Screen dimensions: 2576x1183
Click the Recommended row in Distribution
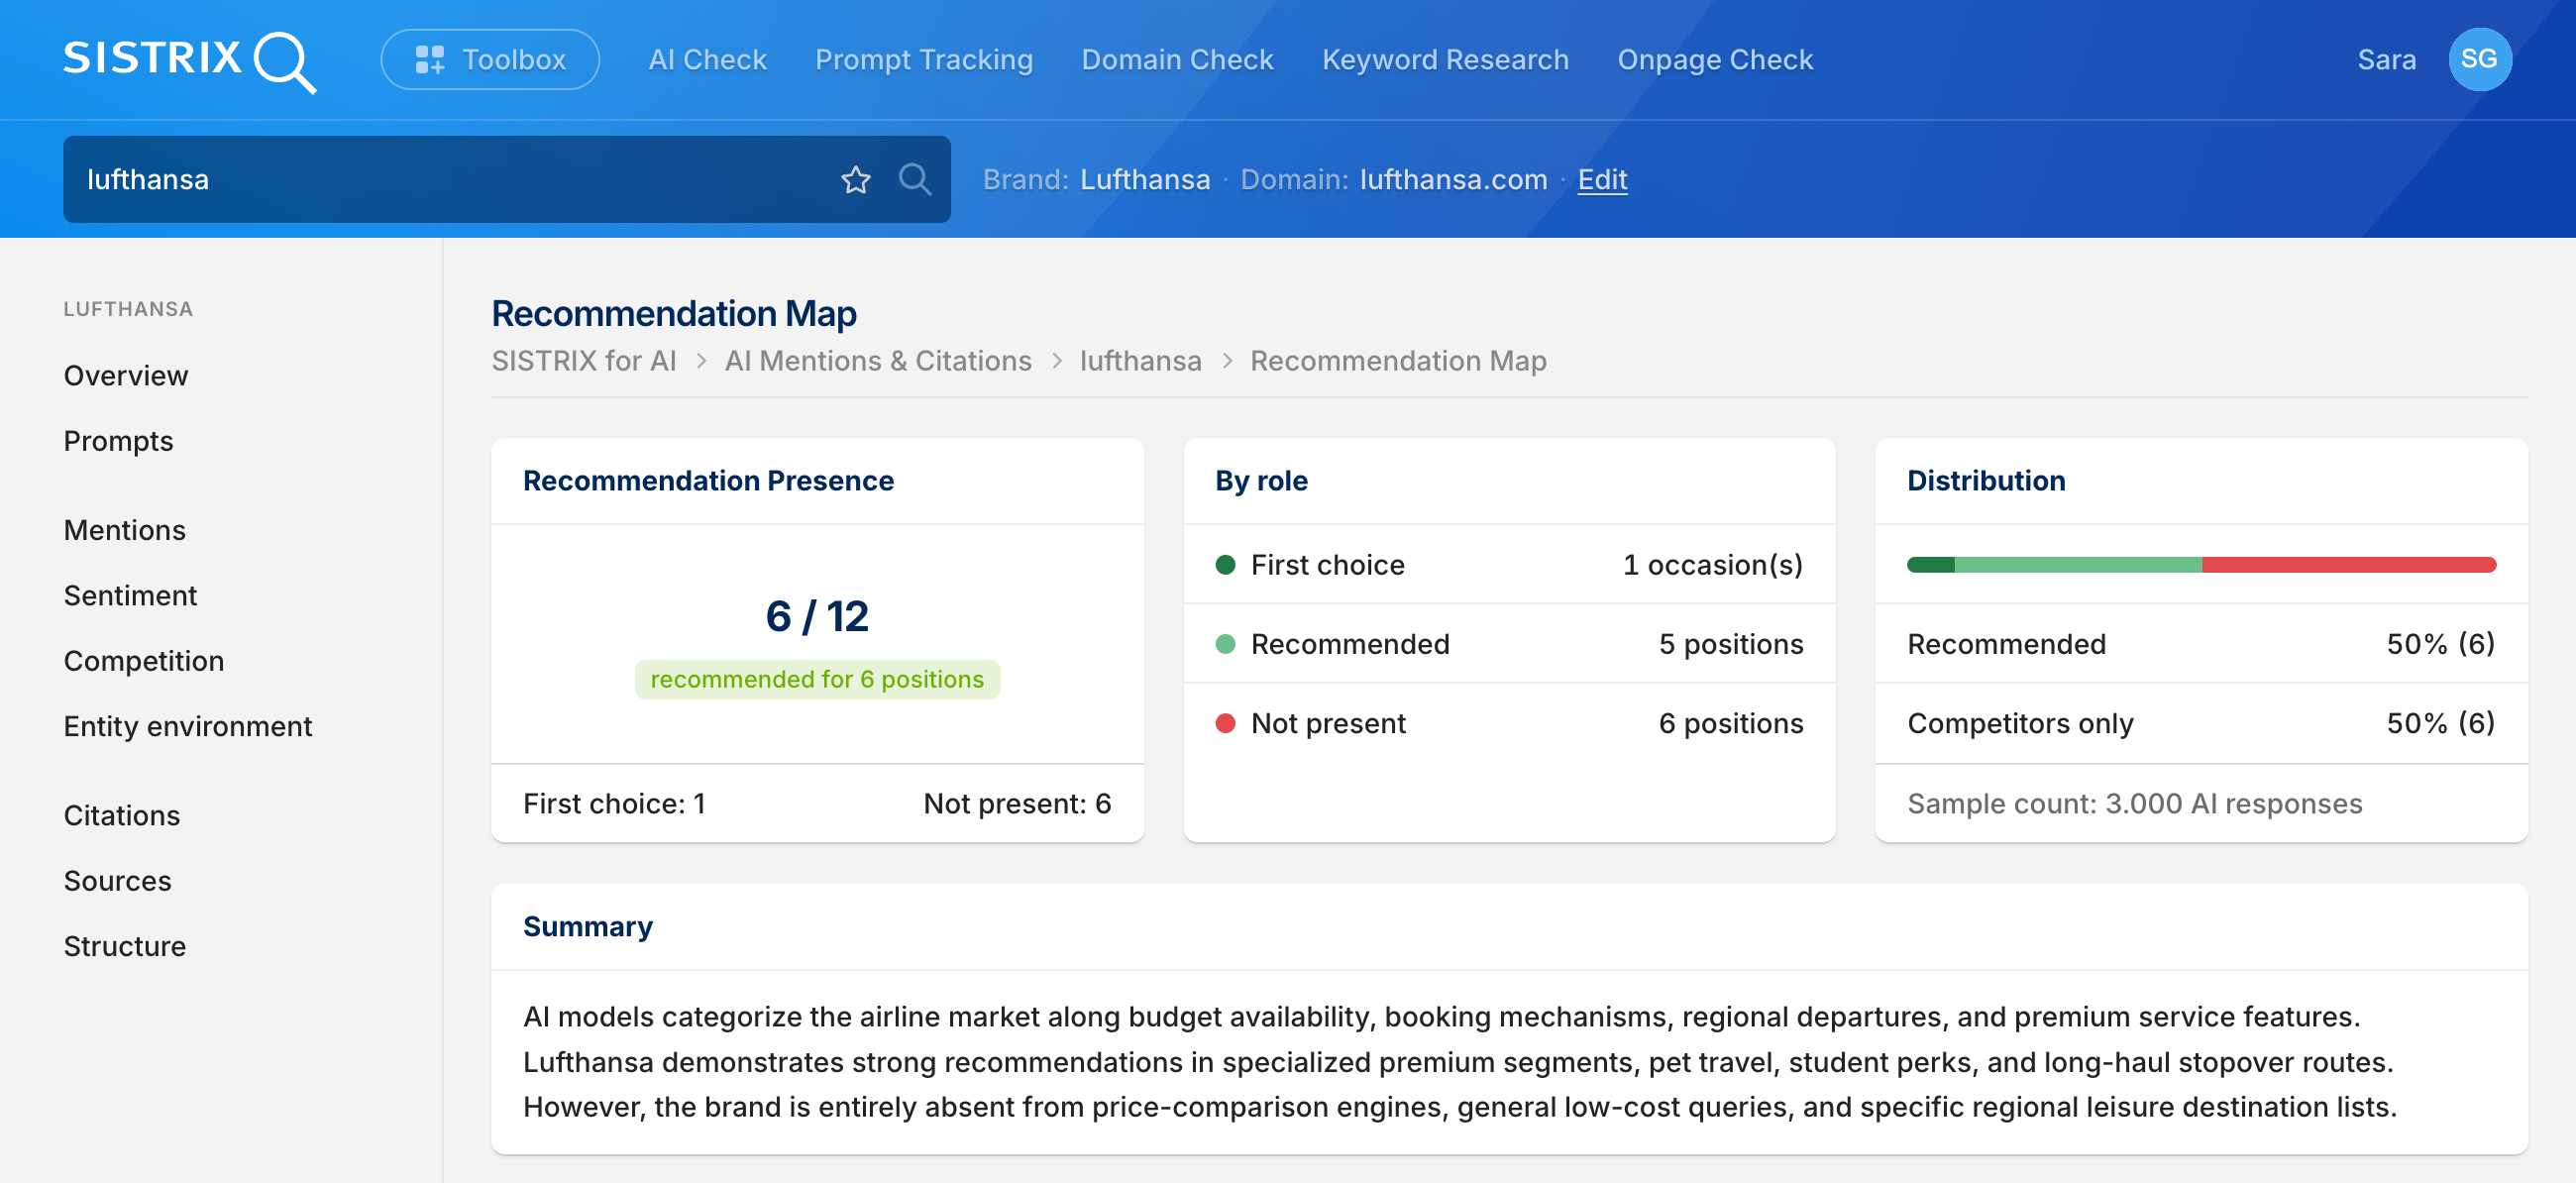(2201, 644)
